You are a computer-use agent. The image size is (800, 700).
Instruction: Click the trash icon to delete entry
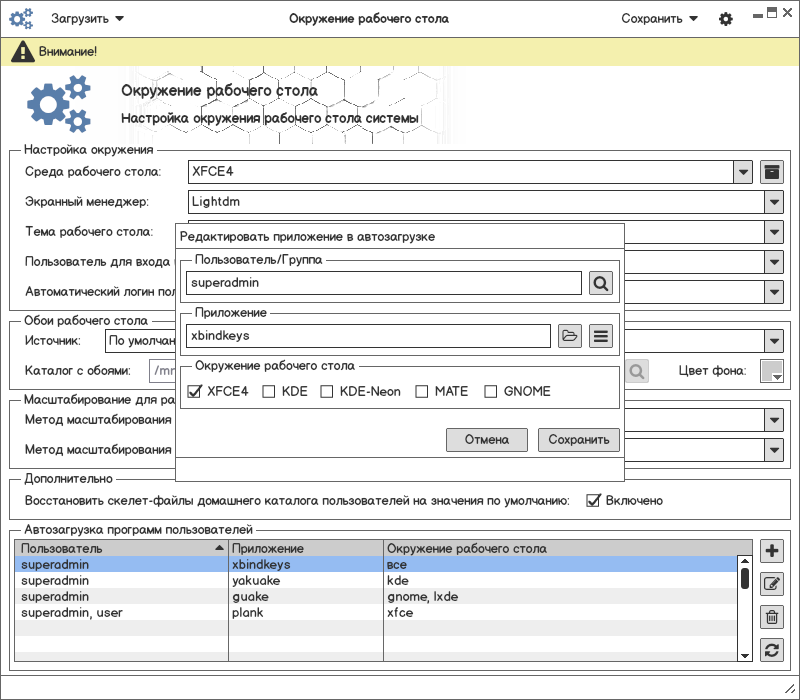coord(771,617)
